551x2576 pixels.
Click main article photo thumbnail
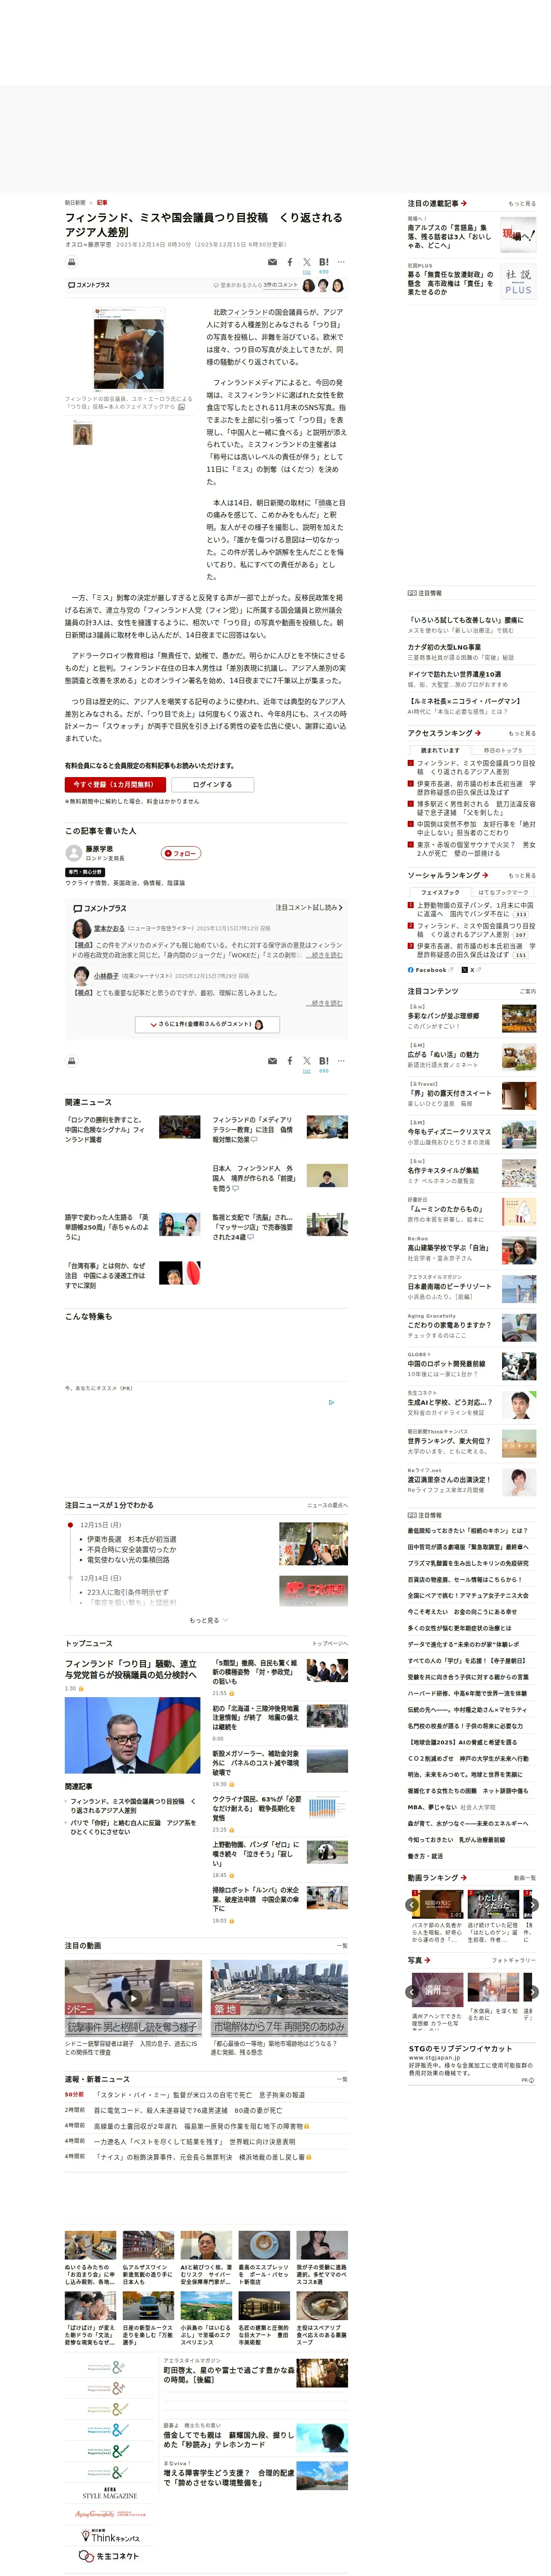129,349
